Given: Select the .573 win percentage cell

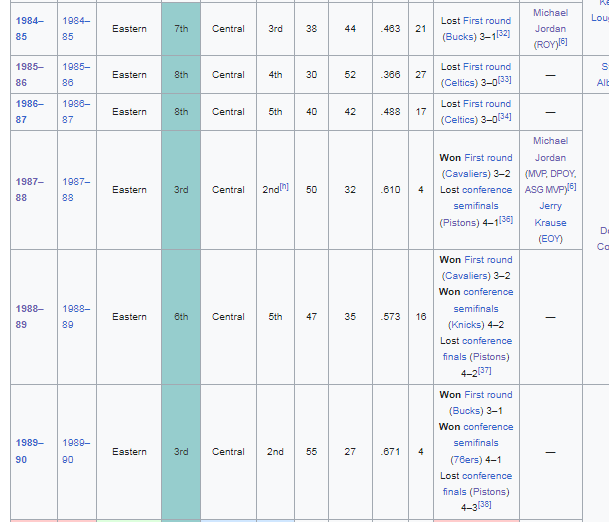Looking at the screenshot, I should click(390, 317).
